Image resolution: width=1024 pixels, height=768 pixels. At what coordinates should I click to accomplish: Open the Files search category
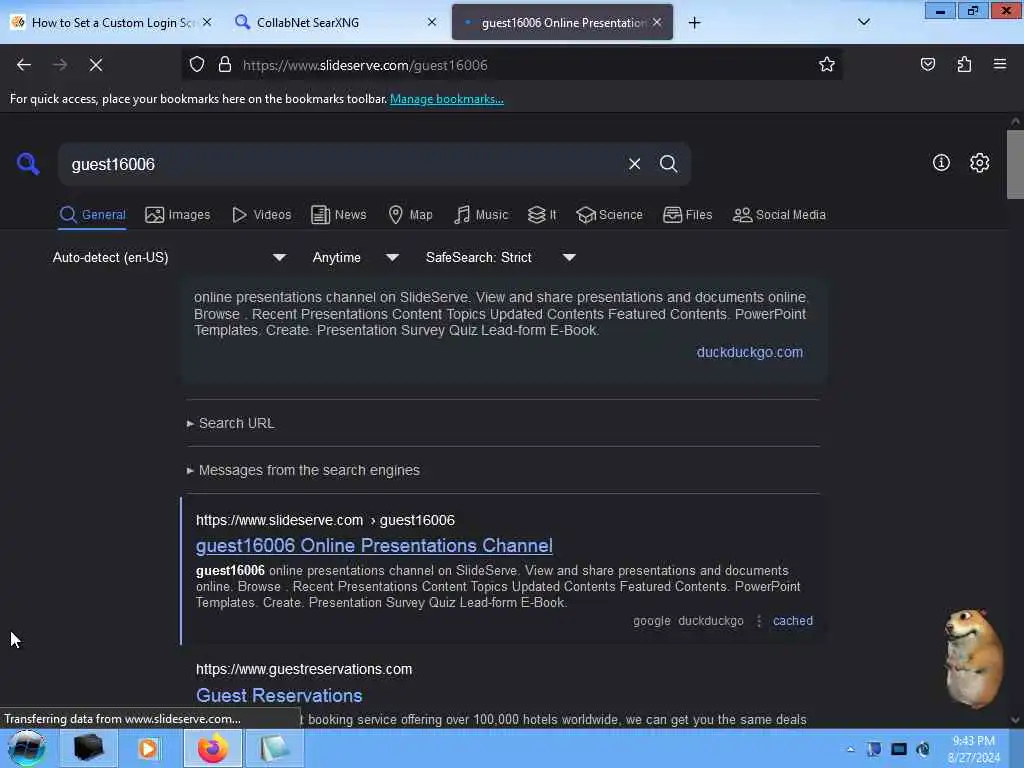(687, 215)
